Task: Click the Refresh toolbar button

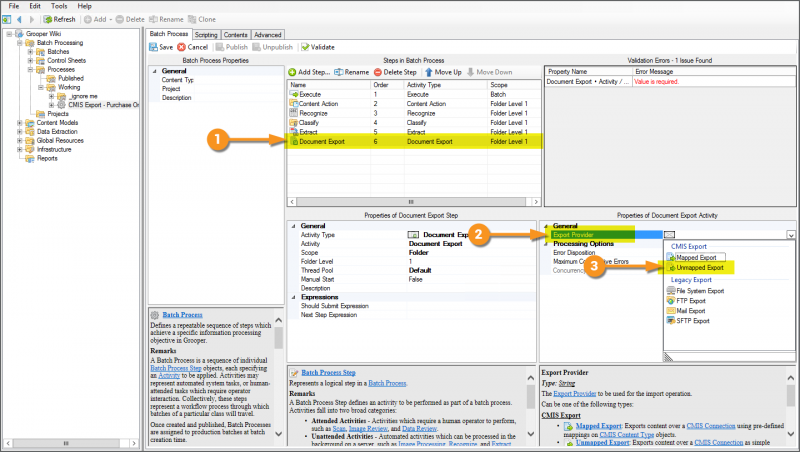Action: pyautogui.click(x=59, y=19)
